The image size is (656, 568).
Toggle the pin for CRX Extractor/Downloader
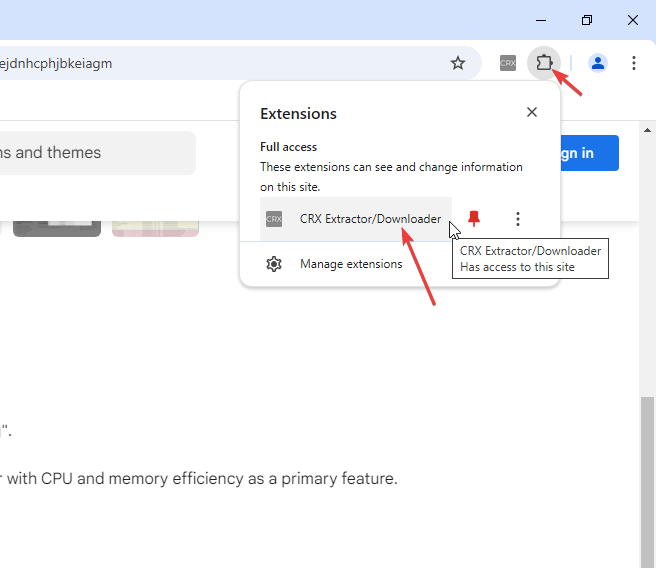474,219
